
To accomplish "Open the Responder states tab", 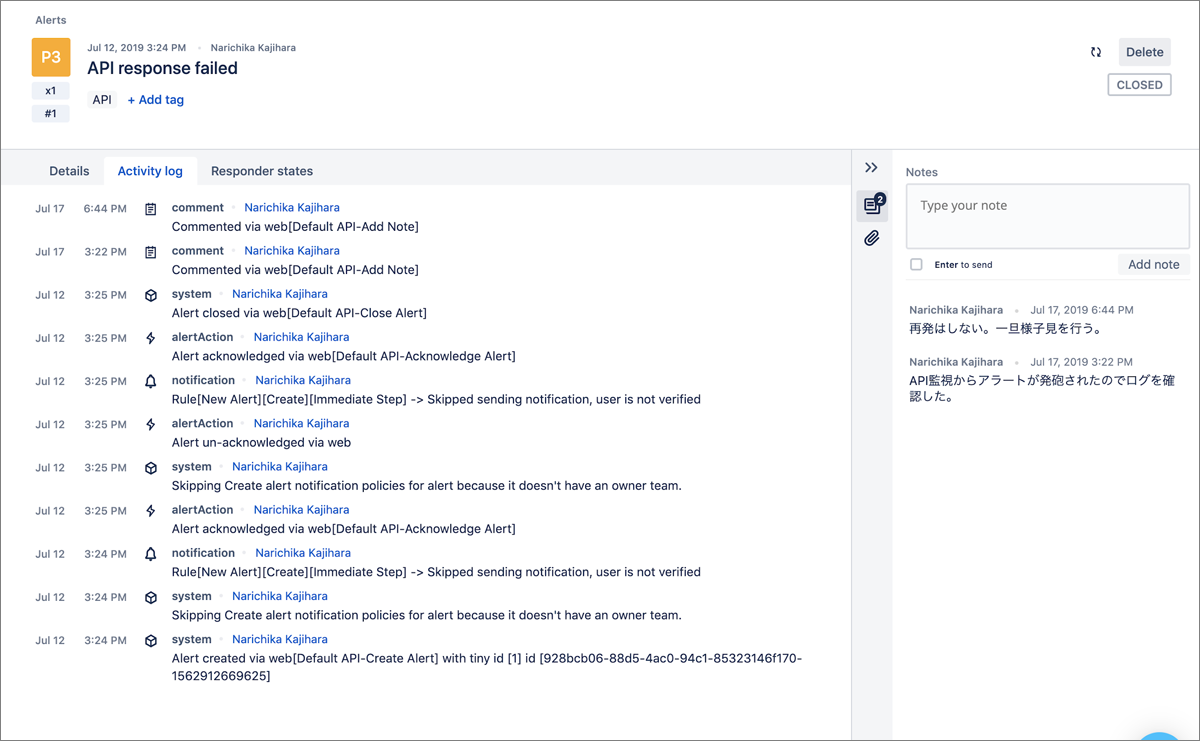I will 262,171.
